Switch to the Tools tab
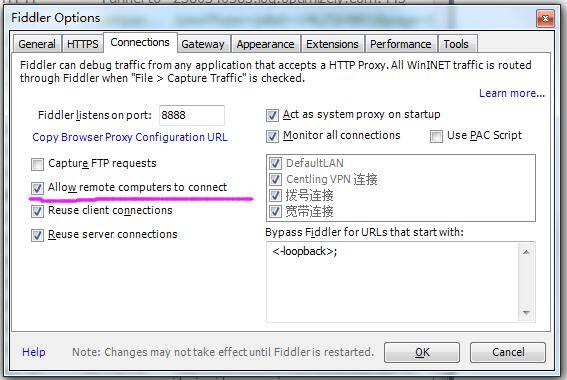Image resolution: width=567 pixels, height=380 pixels. point(457,44)
